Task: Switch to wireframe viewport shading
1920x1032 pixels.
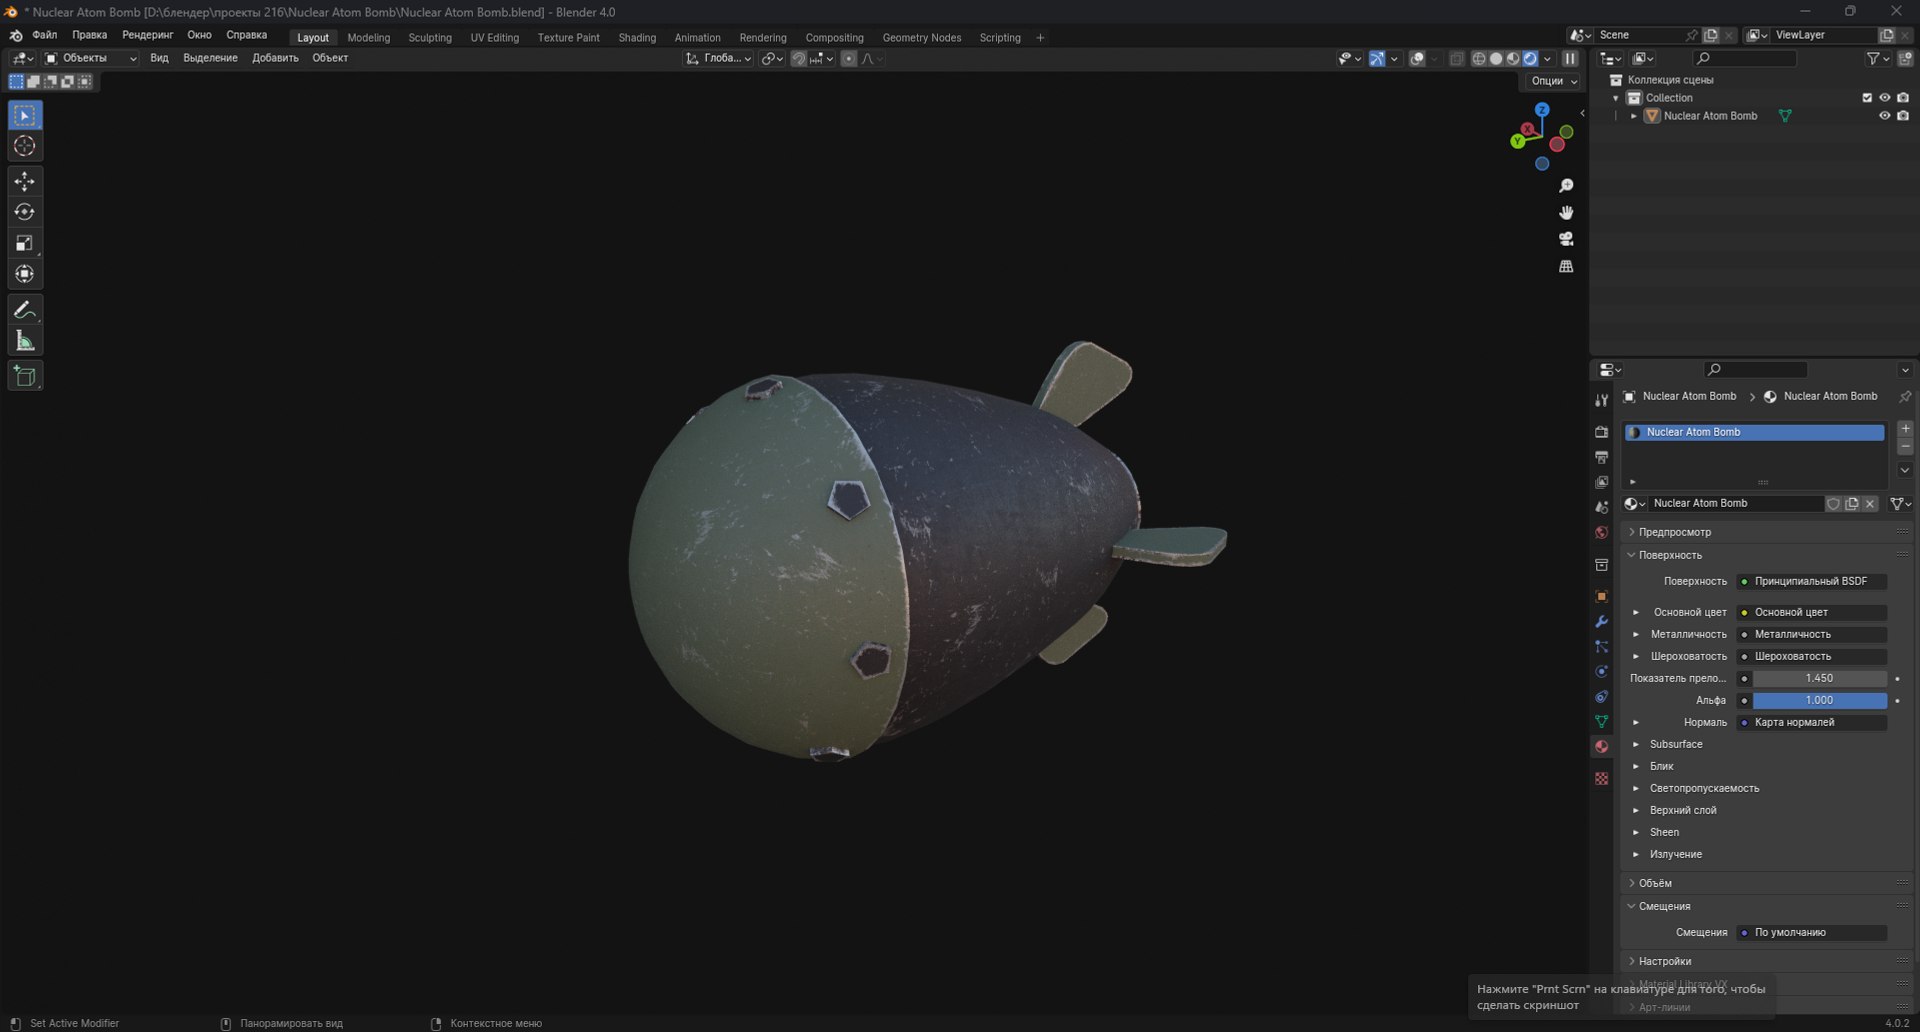Action: [1478, 59]
